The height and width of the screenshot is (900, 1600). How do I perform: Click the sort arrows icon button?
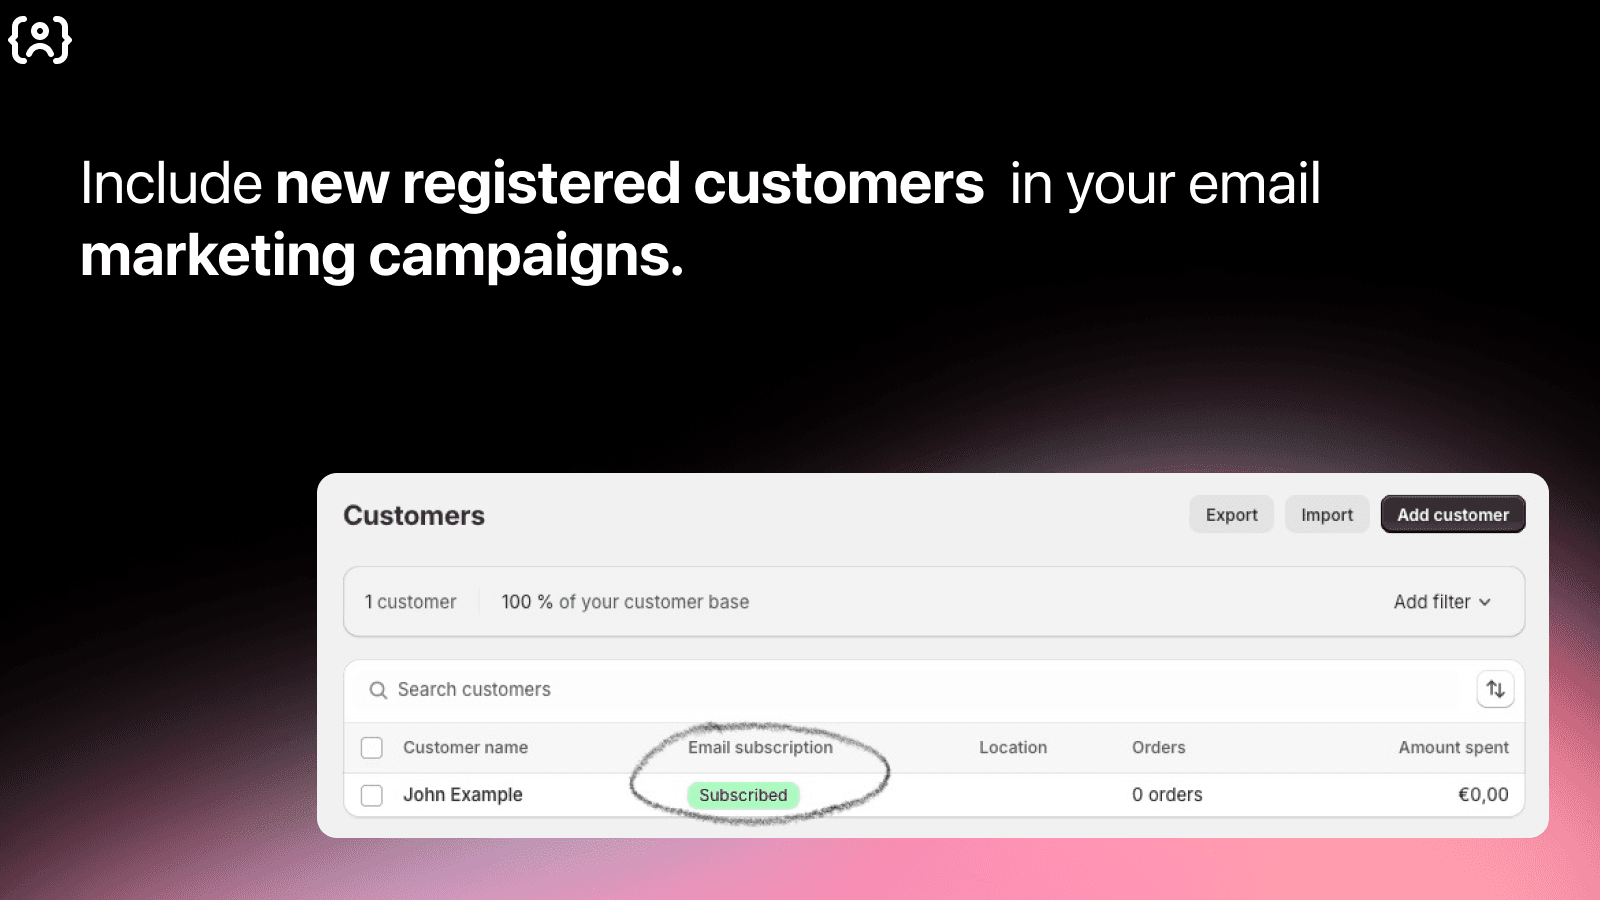[x=1495, y=689]
